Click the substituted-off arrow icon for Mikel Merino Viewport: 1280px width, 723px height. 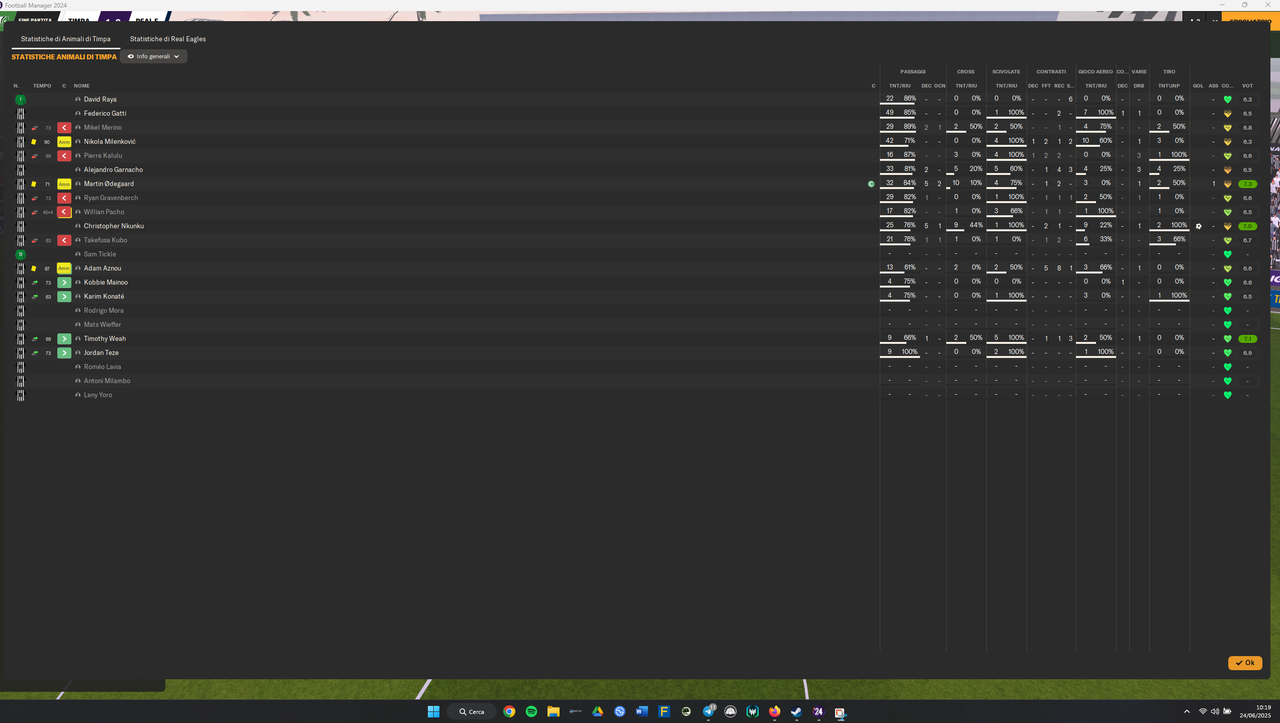[64, 128]
